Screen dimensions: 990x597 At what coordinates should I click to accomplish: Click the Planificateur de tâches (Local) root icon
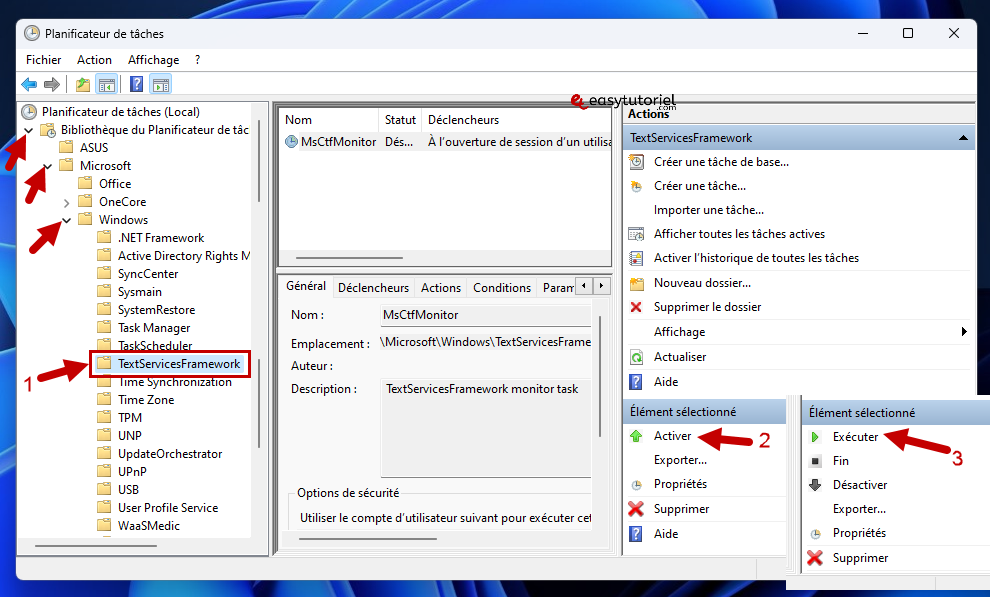pyautogui.click(x=29, y=112)
